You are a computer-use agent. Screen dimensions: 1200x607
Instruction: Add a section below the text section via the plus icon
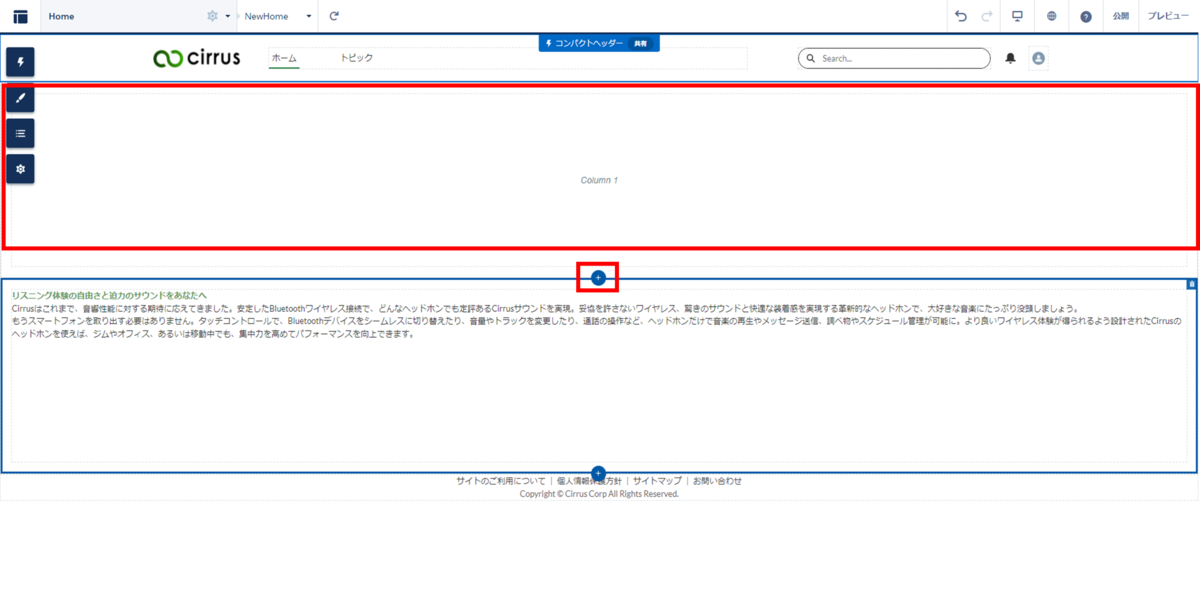point(598,472)
